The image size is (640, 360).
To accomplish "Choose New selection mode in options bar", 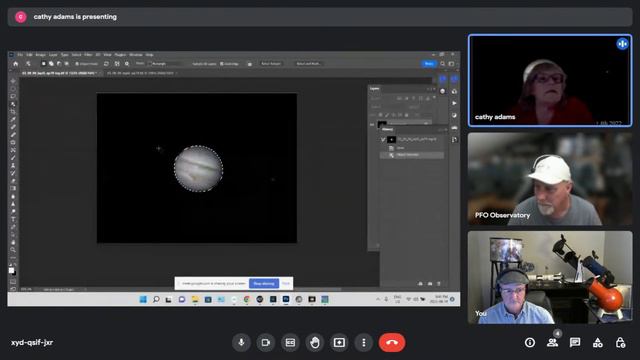I will point(44,64).
